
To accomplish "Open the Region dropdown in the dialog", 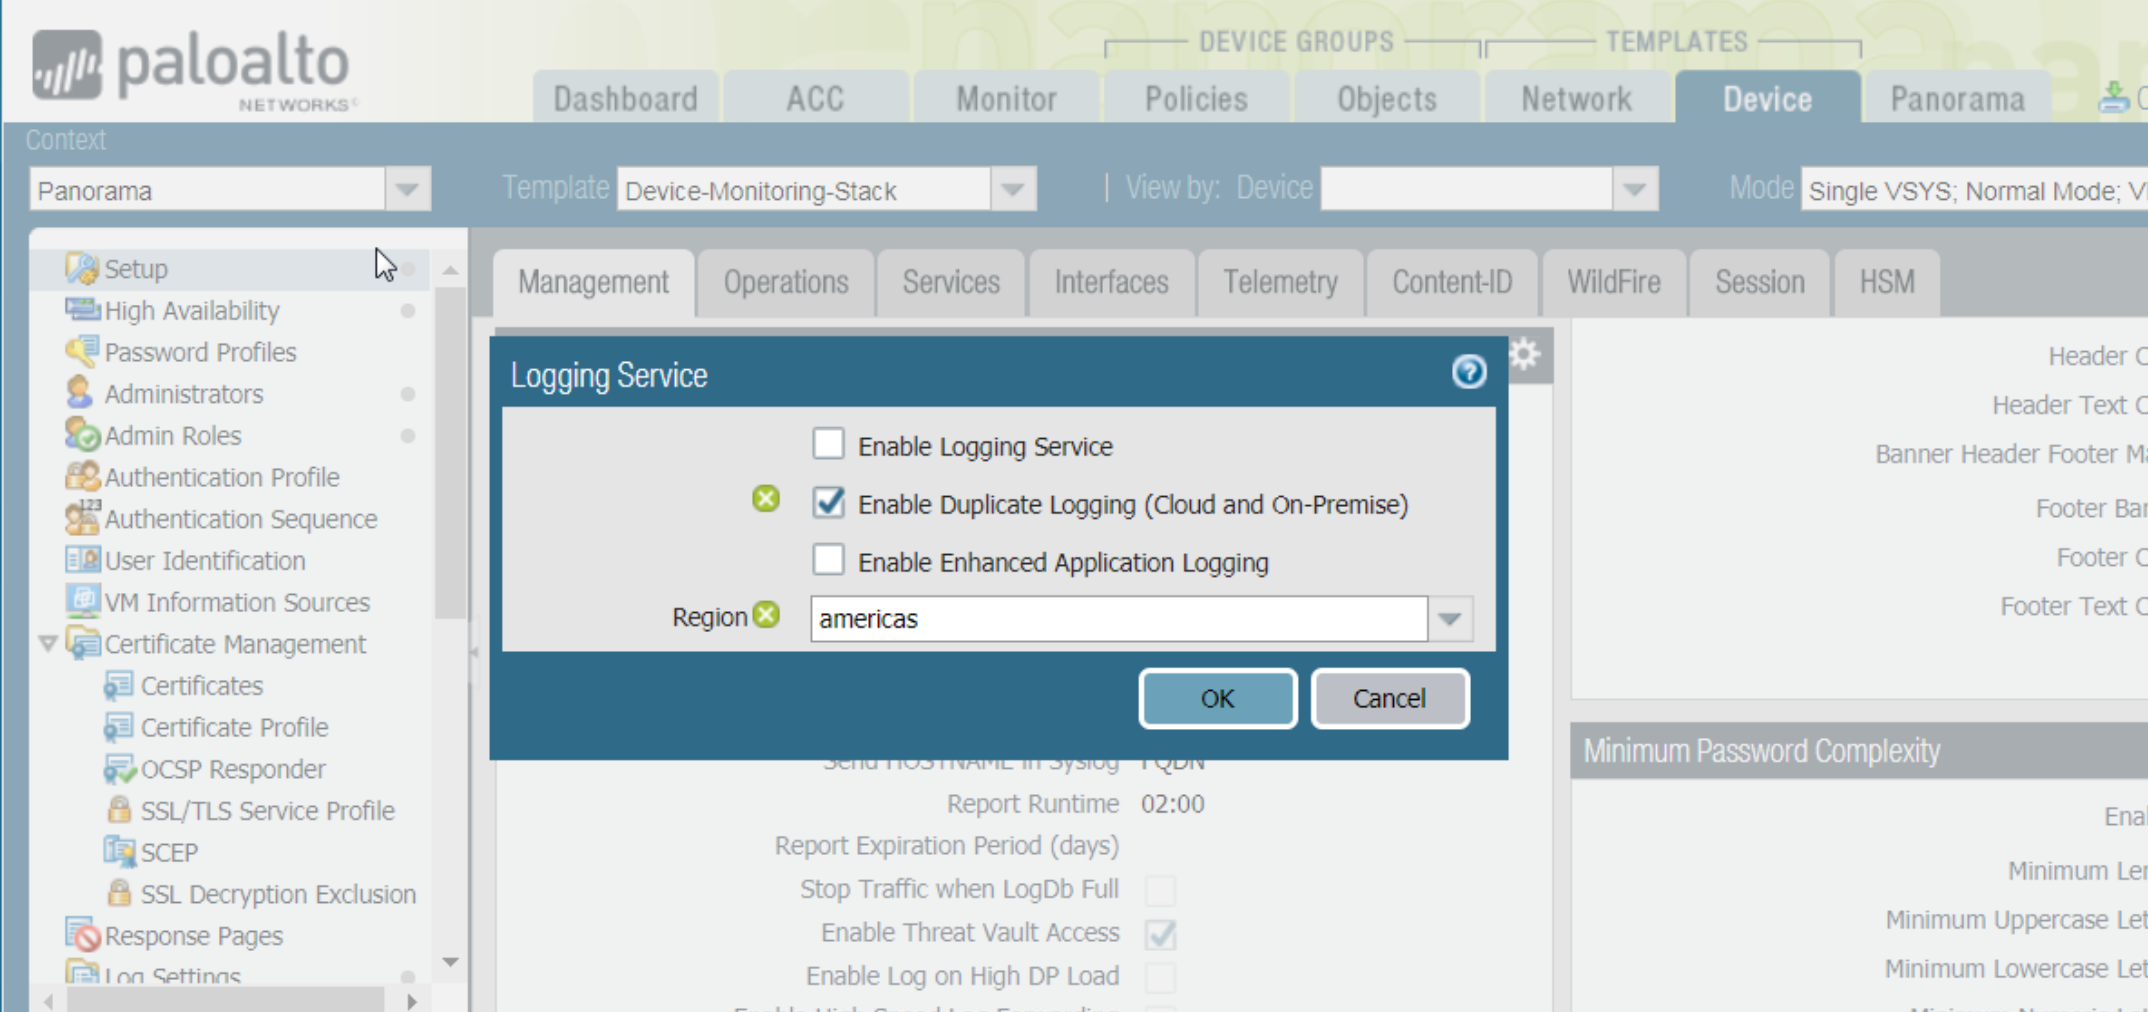I will pos(1449,618).
